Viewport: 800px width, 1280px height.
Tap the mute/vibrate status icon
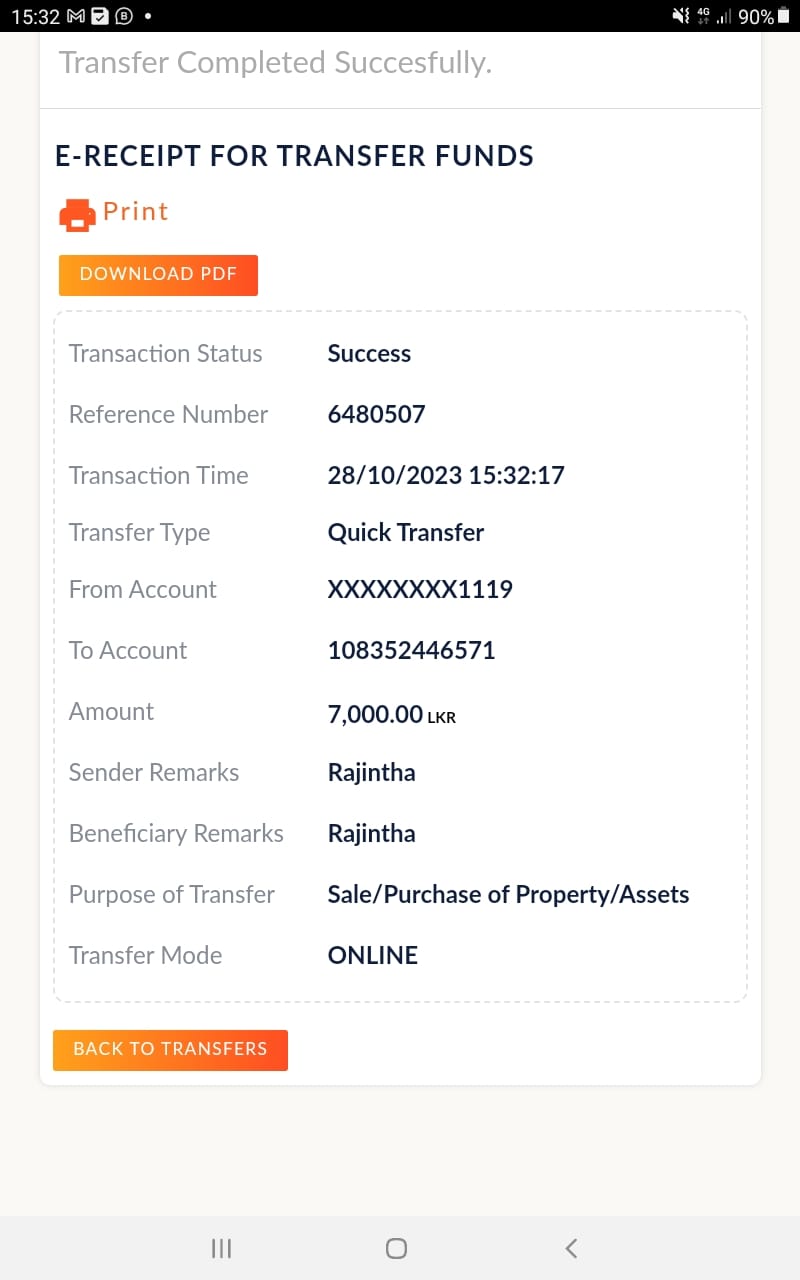point(680,16)
